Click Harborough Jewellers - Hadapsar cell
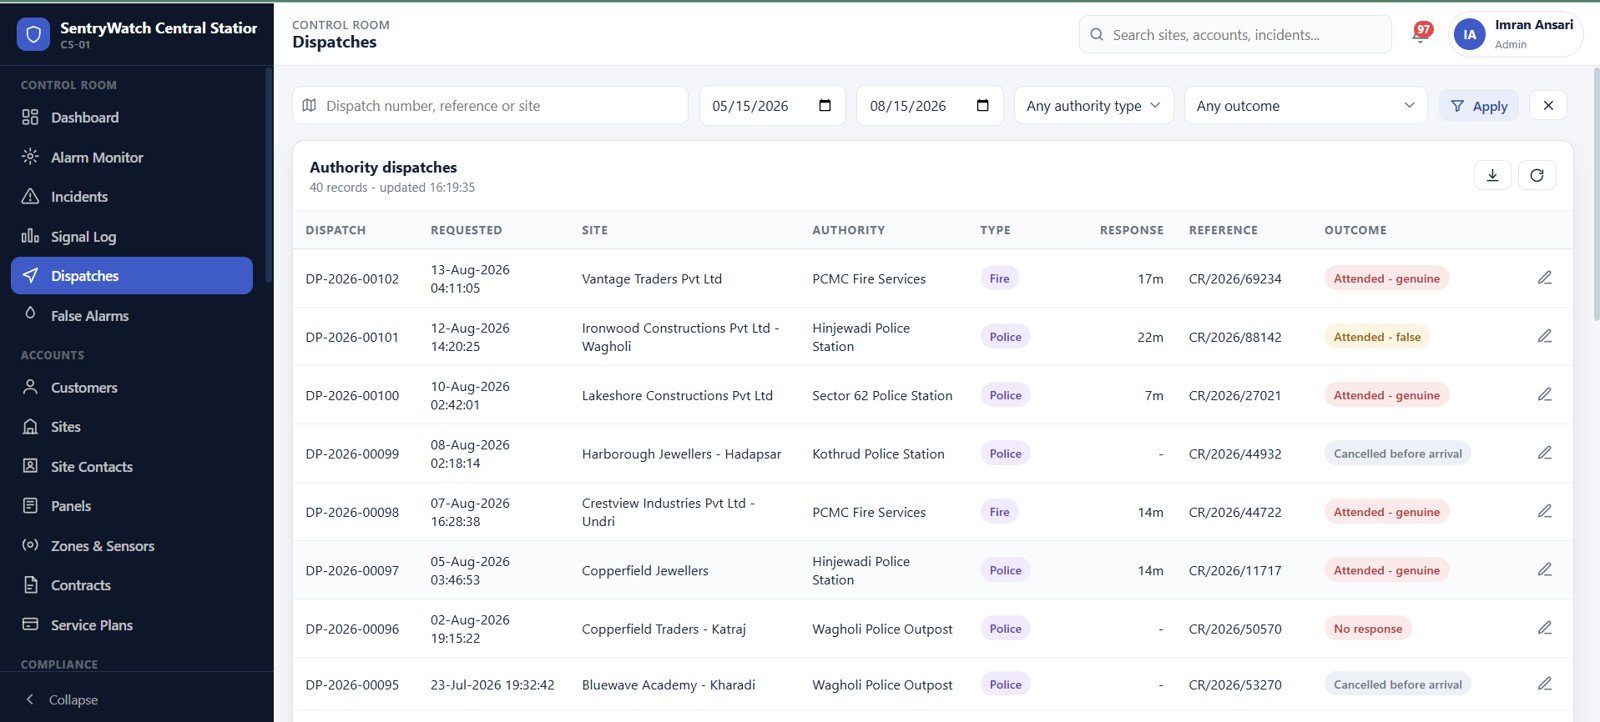This screenshot has height=722, width=1600. click(681, 454)
